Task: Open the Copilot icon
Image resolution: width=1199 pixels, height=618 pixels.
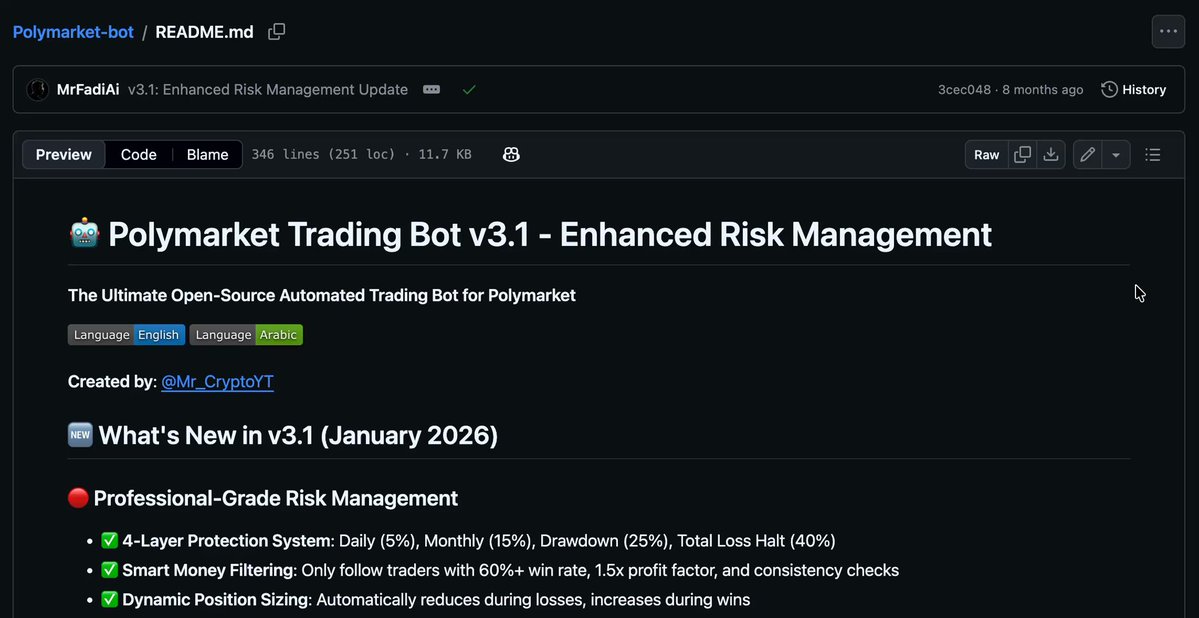Action: [512, 154]
